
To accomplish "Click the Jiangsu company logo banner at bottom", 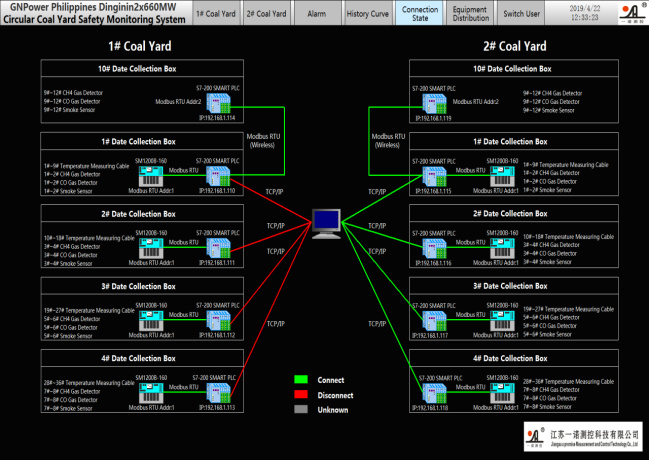I will point(583,437).
